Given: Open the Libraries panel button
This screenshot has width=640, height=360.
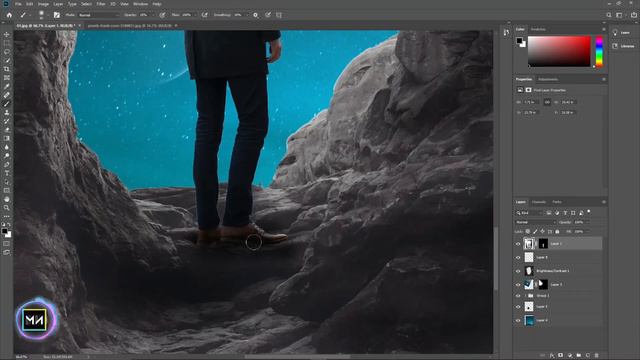Looking at the screenshot, I should [x=623, y=46].
